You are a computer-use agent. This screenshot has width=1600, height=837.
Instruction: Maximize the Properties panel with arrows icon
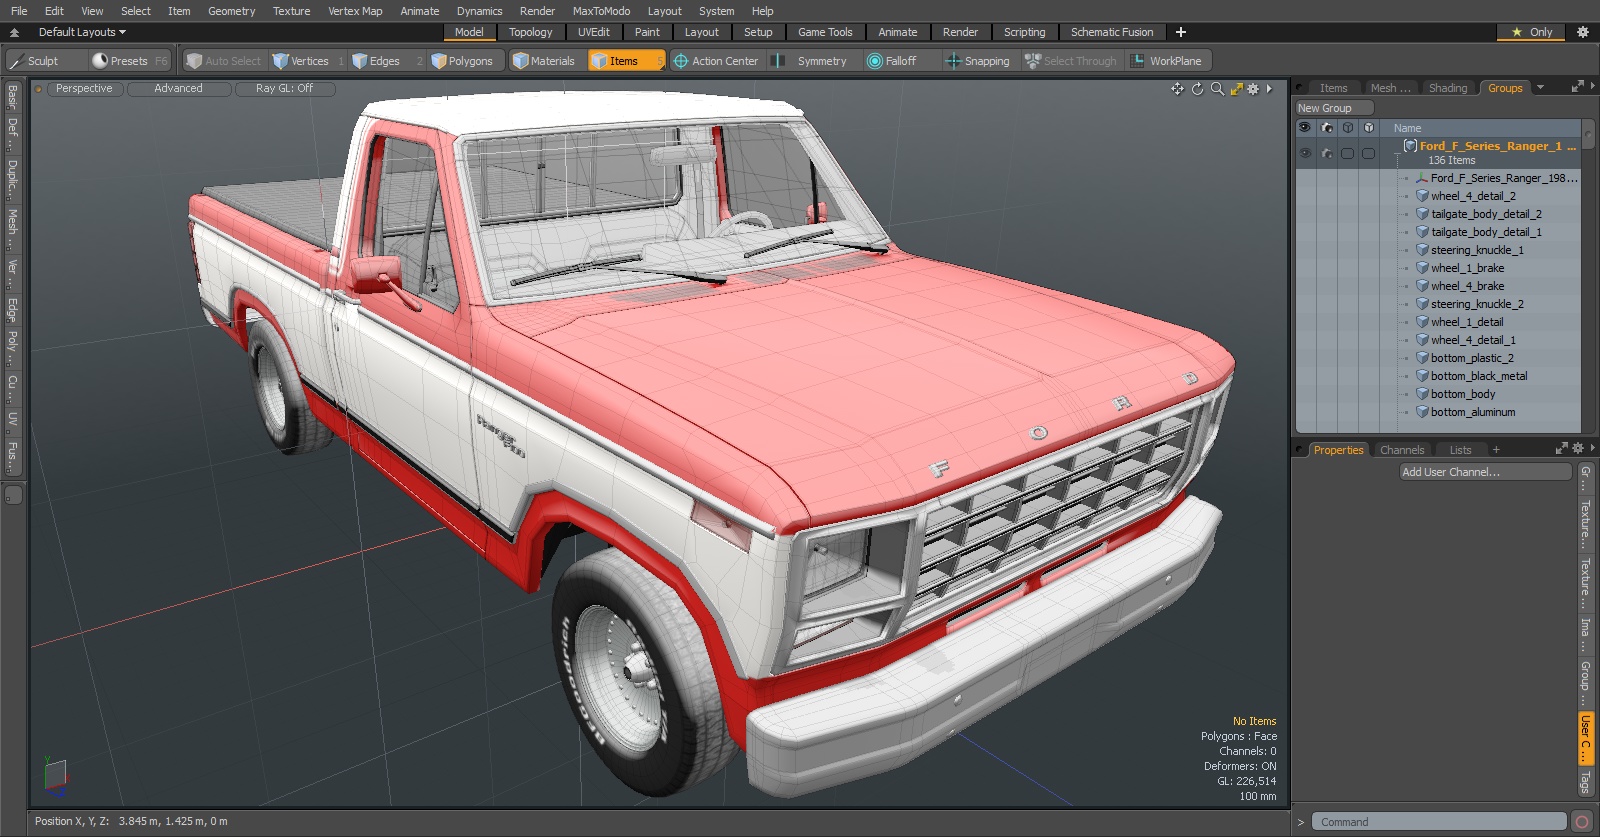(1562, 449)
